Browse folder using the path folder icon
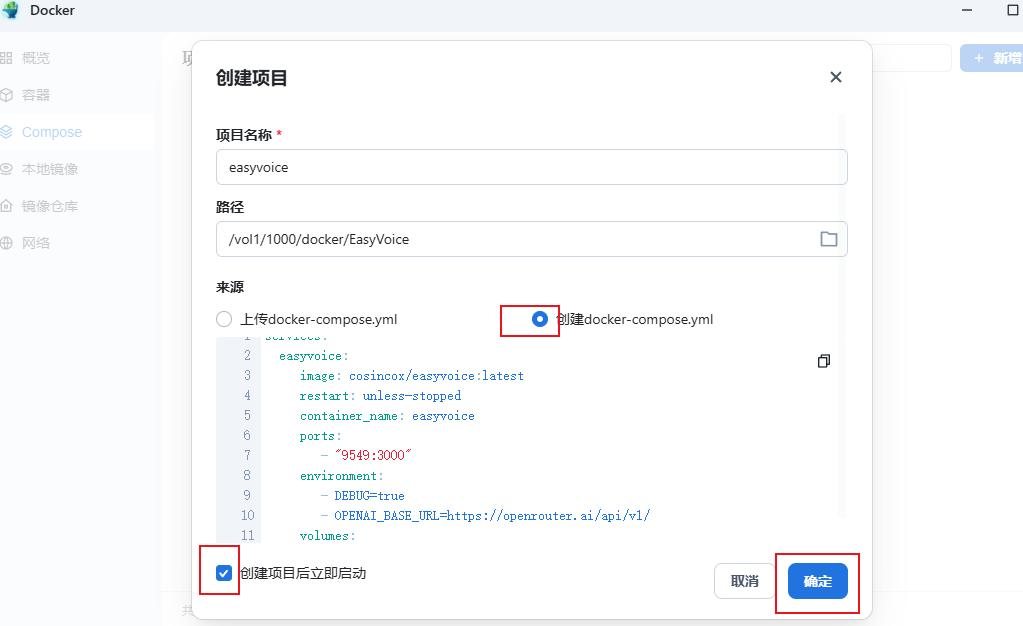 (x=828, y=239)
